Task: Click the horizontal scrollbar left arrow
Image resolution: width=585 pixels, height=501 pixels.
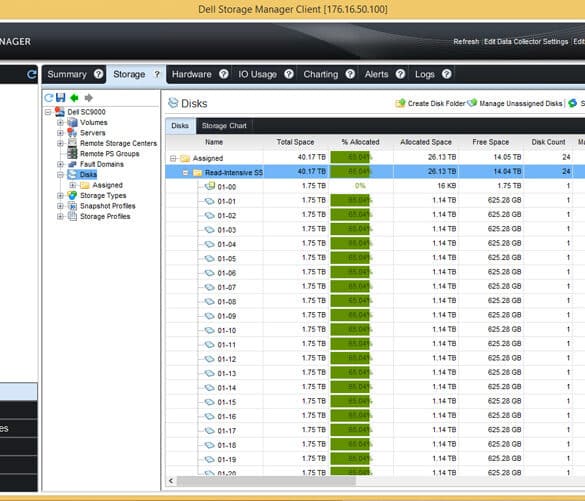Action: [171, 481]
